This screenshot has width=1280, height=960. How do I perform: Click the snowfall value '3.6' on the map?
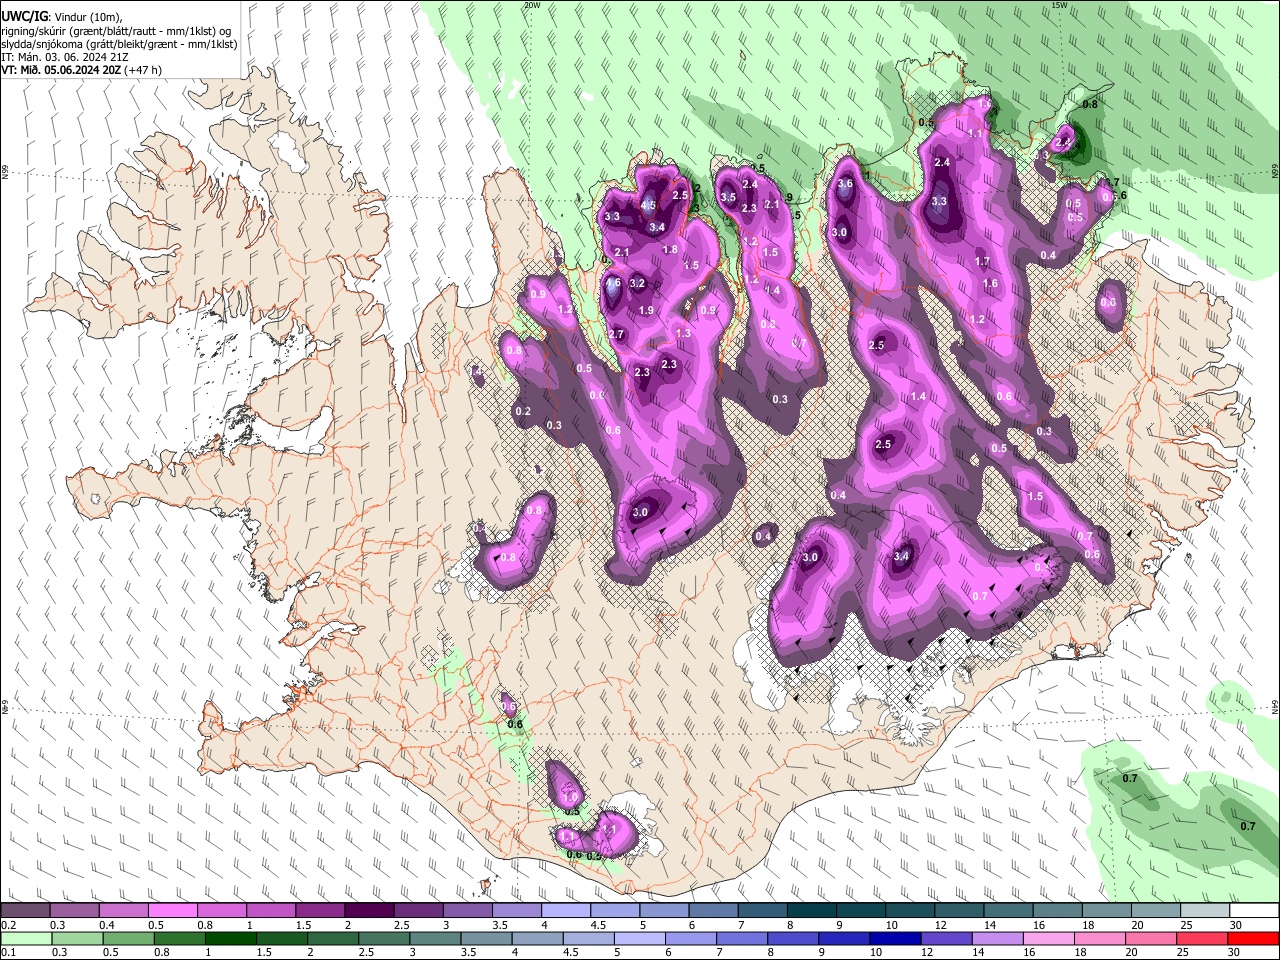[845, 184]
